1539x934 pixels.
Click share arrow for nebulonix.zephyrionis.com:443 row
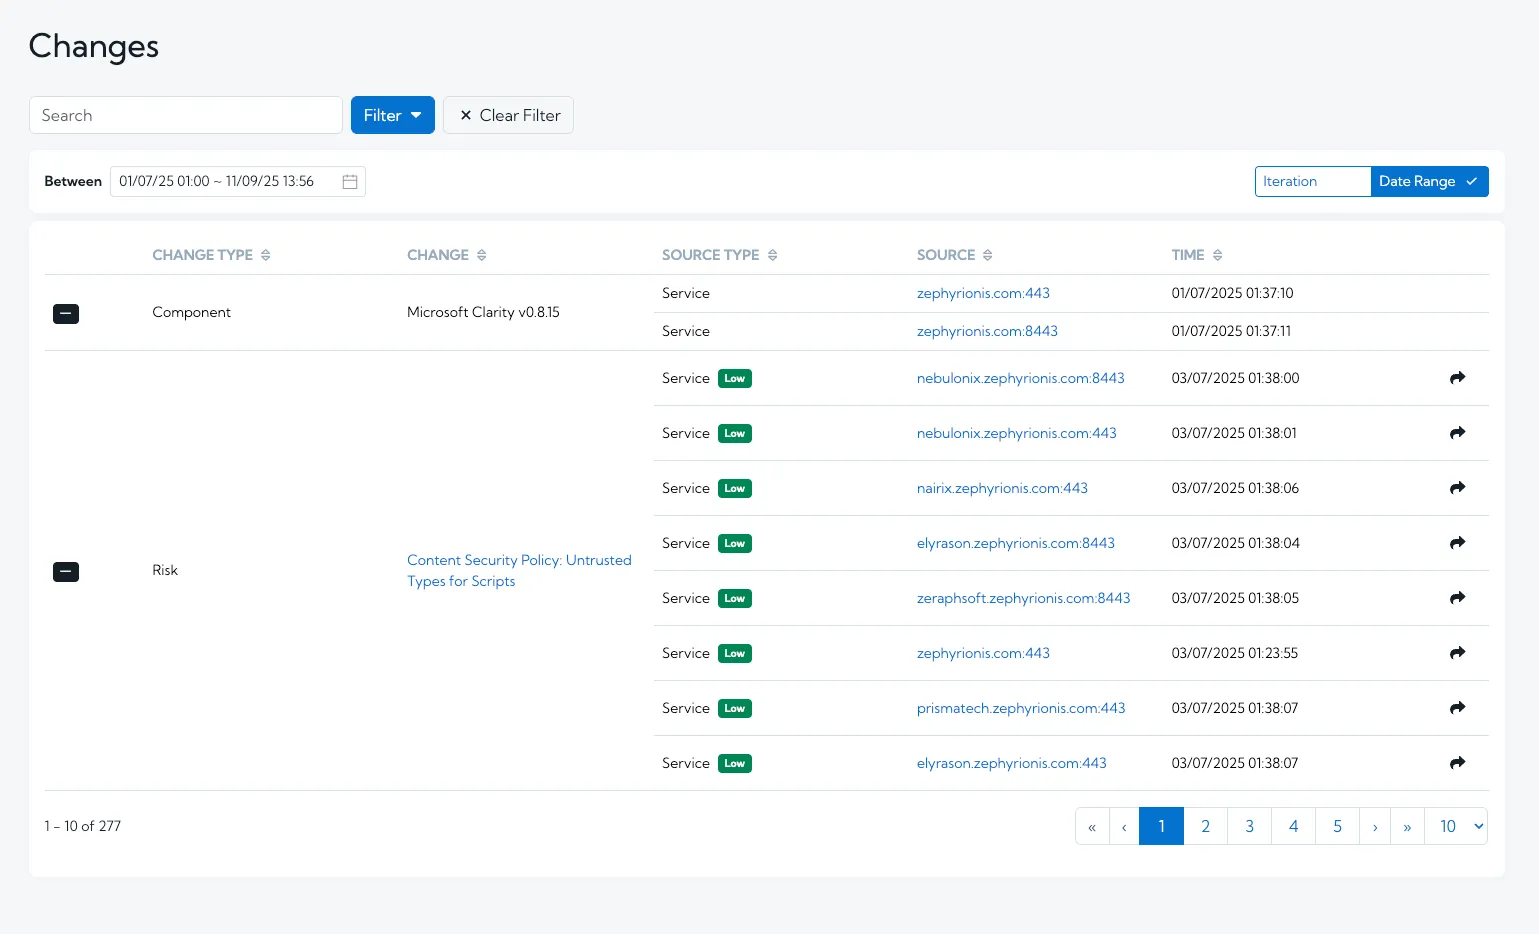coord(1458,433)
